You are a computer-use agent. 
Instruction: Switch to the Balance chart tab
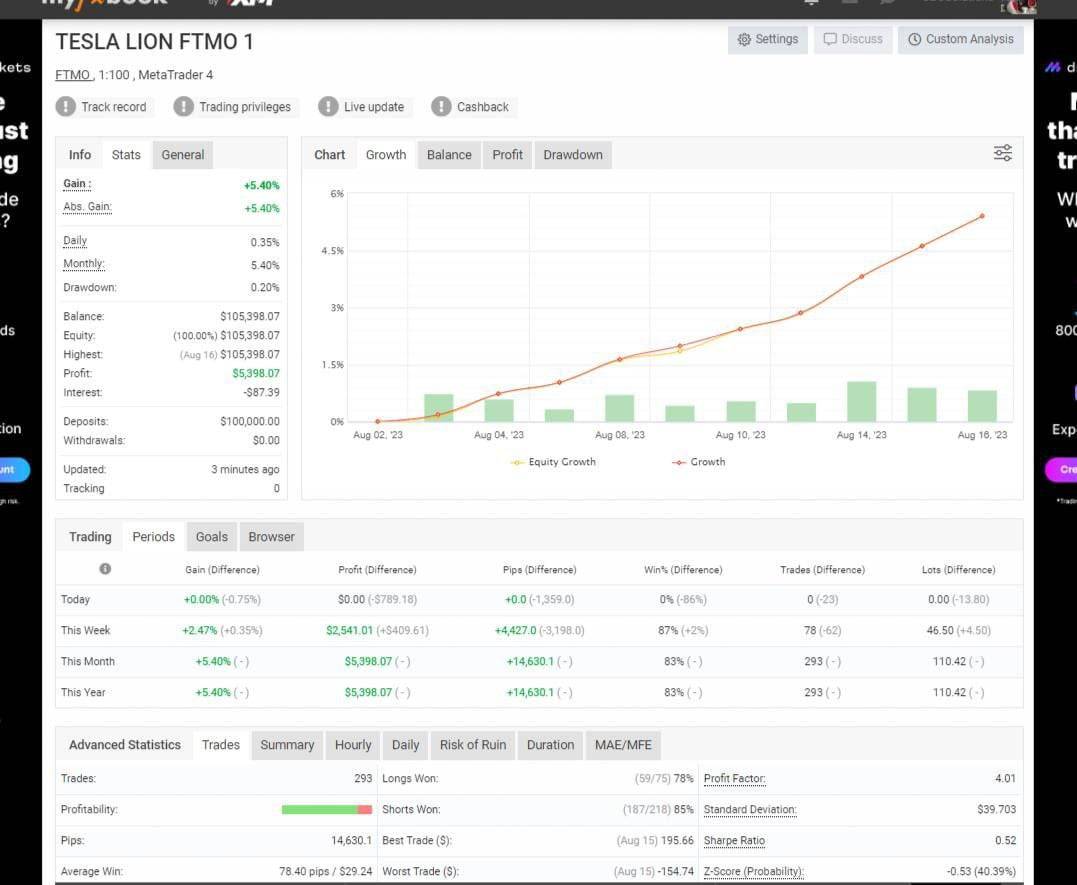pyautogui.click(x=449, y=155)
